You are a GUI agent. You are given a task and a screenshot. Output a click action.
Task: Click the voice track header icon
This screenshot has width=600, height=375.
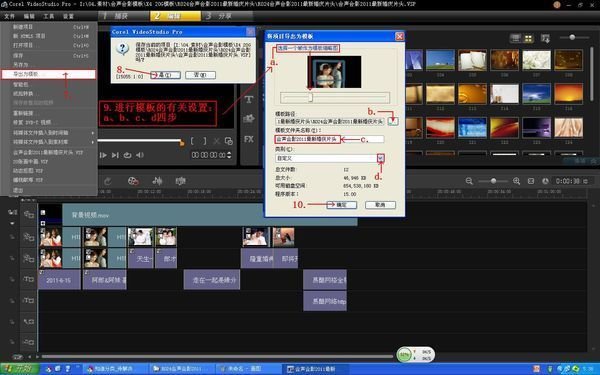(x=29, y=322)
